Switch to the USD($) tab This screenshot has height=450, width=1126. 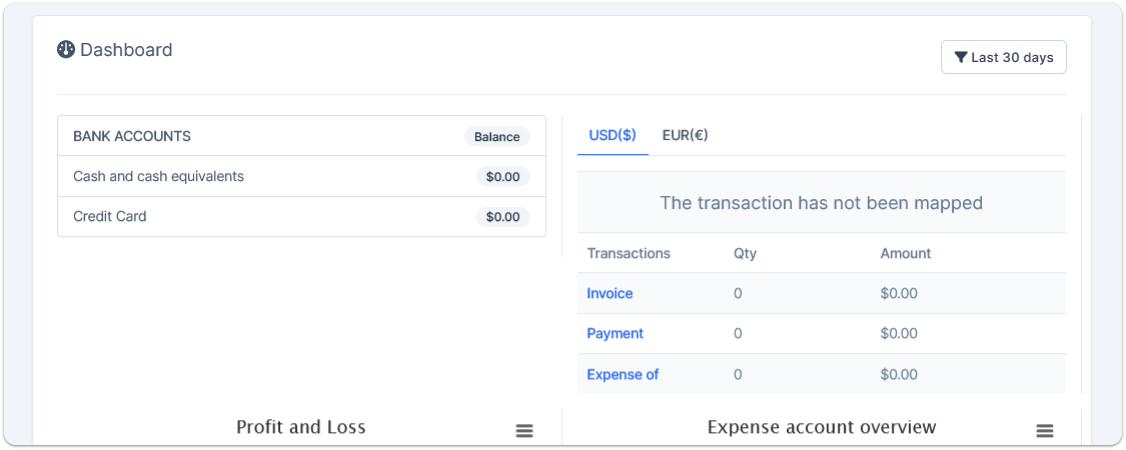point(612,135)
